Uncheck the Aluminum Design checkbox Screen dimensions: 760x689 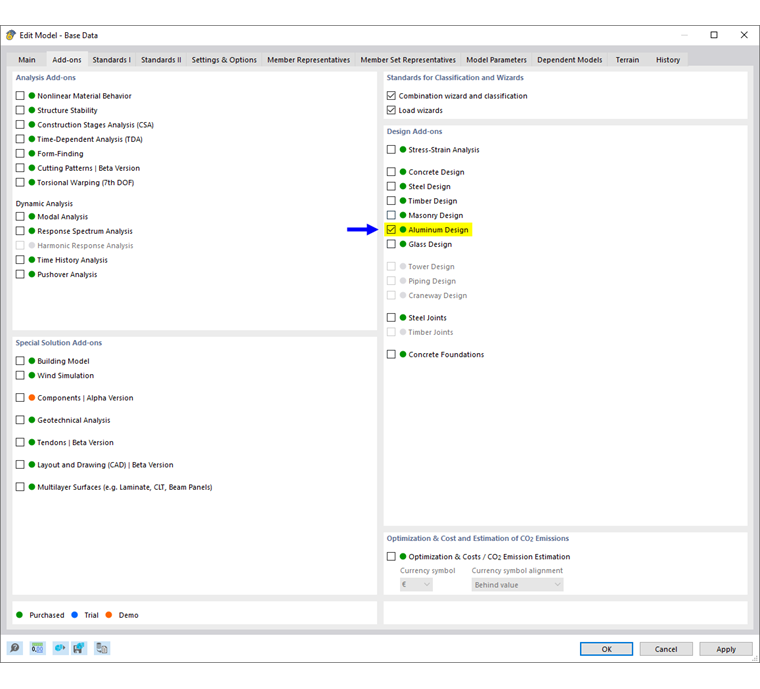(x=391, y=230)
